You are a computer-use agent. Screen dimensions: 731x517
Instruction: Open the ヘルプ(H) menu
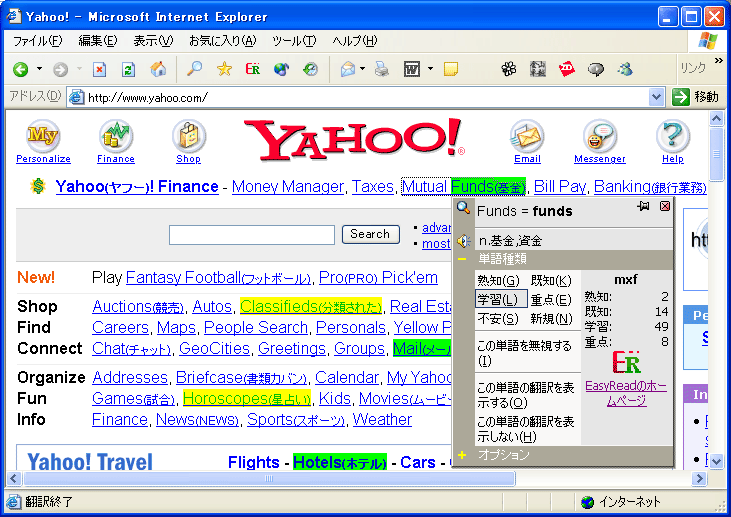pos(354,41)
